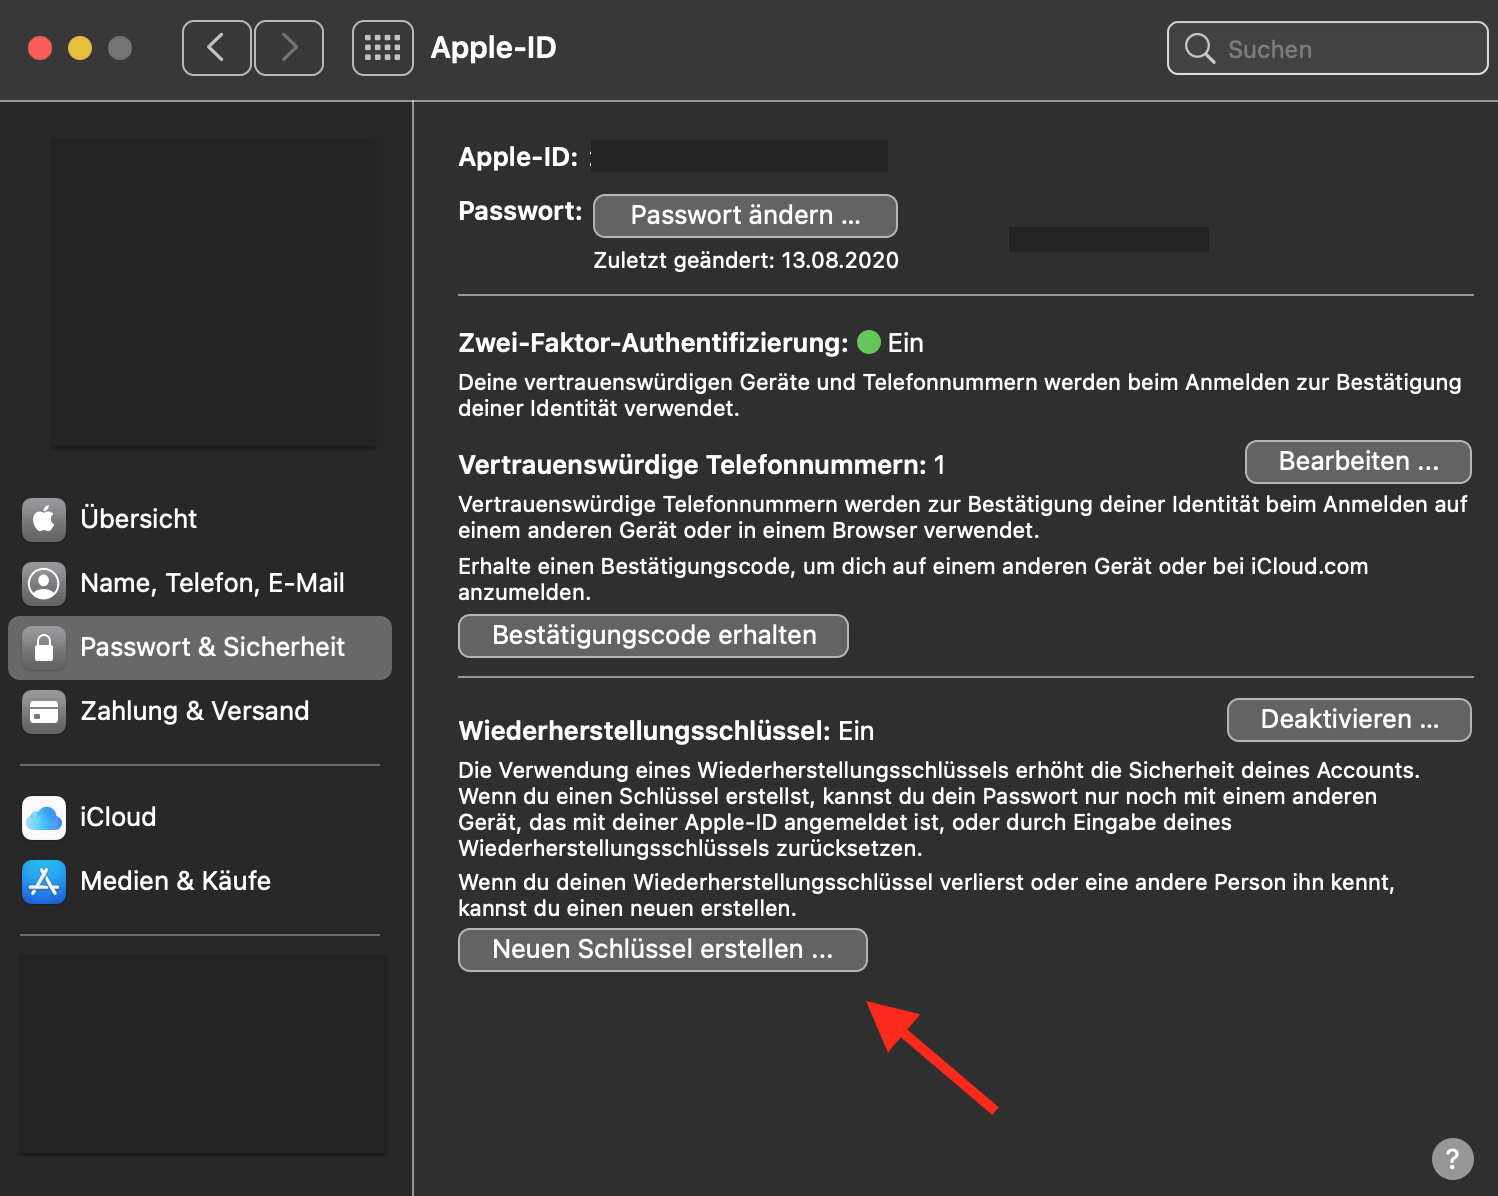Click Bestätigungscode erhalten button

(x=653, y=636)
